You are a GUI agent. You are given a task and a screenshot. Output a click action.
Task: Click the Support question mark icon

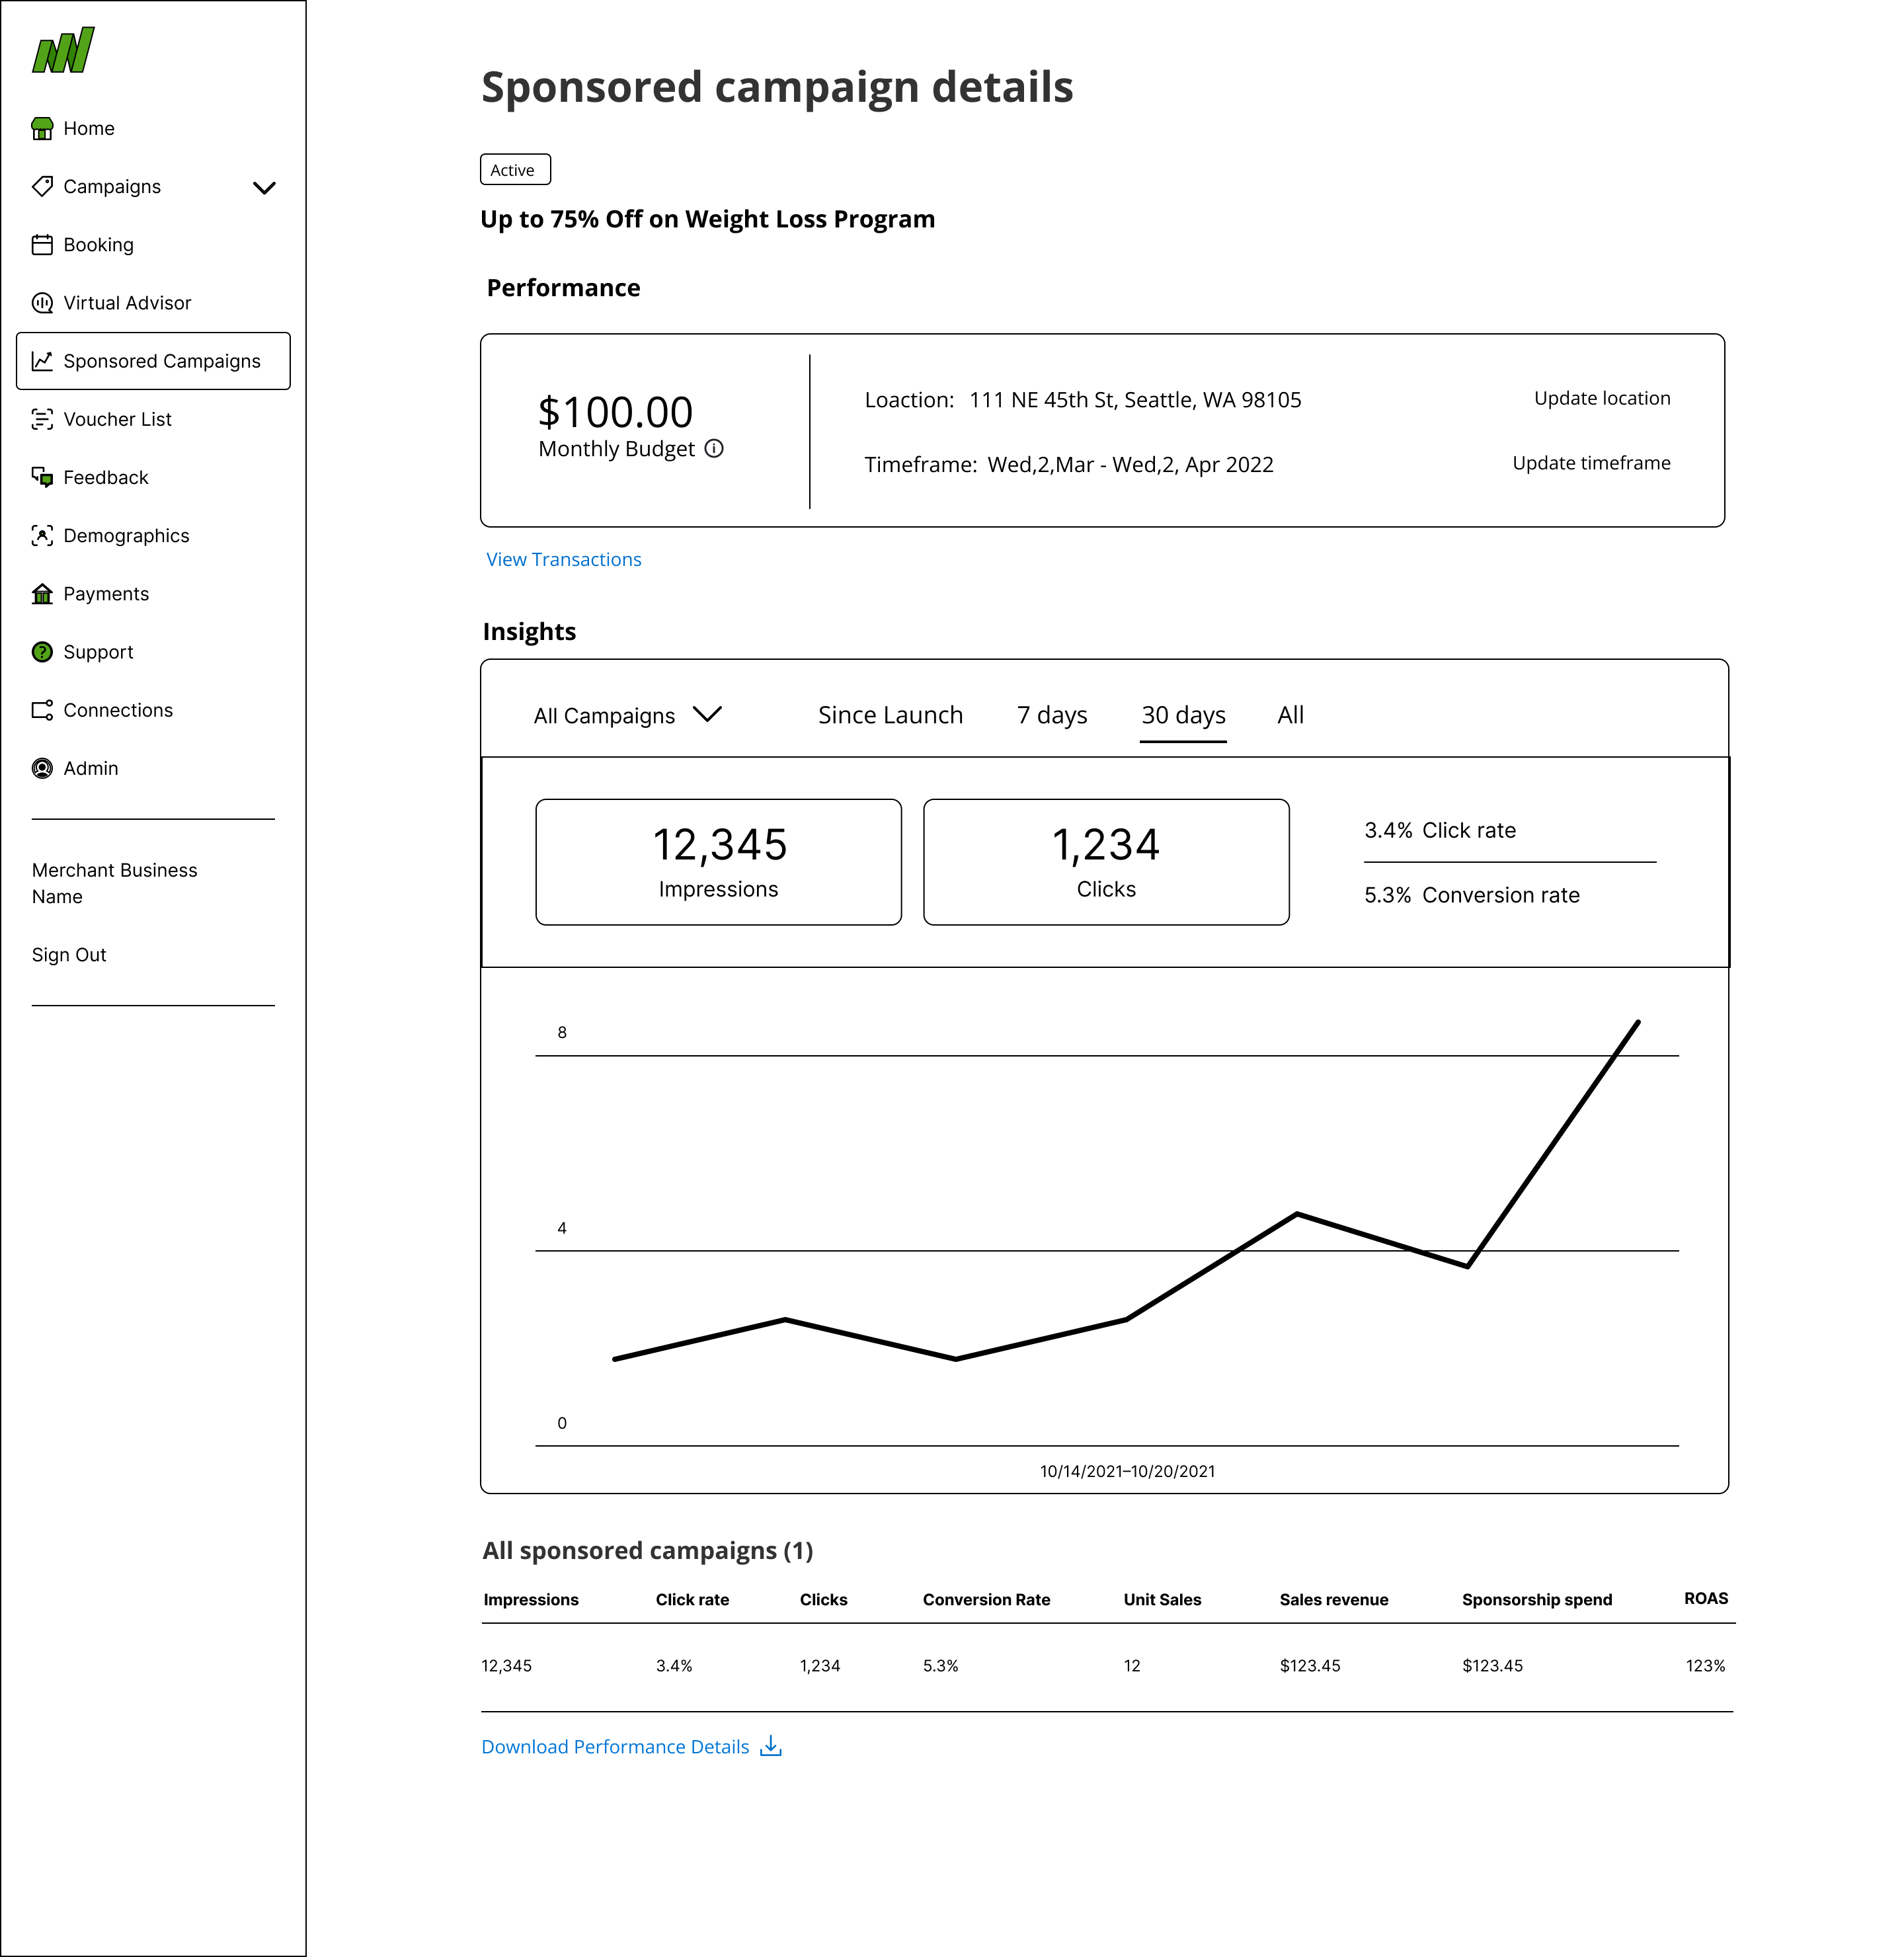click(x=42, y=651)
